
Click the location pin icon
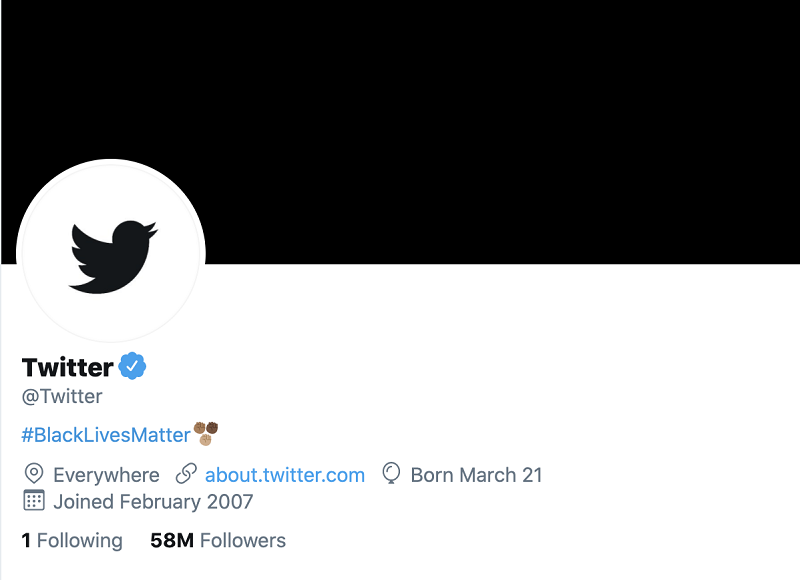pos(34,474)
